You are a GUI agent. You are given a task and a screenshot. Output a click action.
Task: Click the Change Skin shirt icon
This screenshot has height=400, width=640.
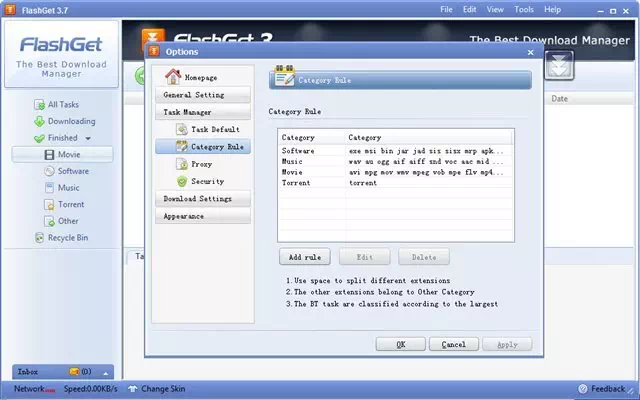[133, 389]
